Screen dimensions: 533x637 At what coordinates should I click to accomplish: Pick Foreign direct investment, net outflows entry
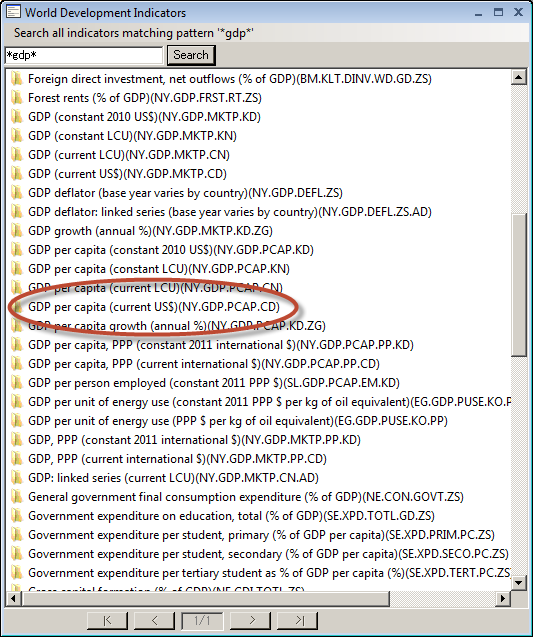click(230, 79)
